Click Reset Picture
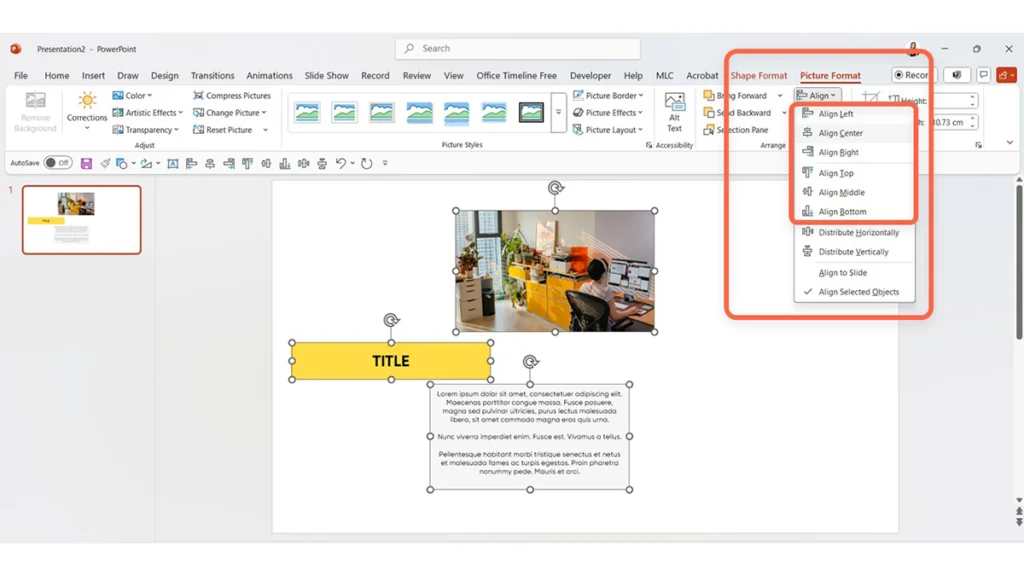1024x576 pixels. (x=223, y=129)
